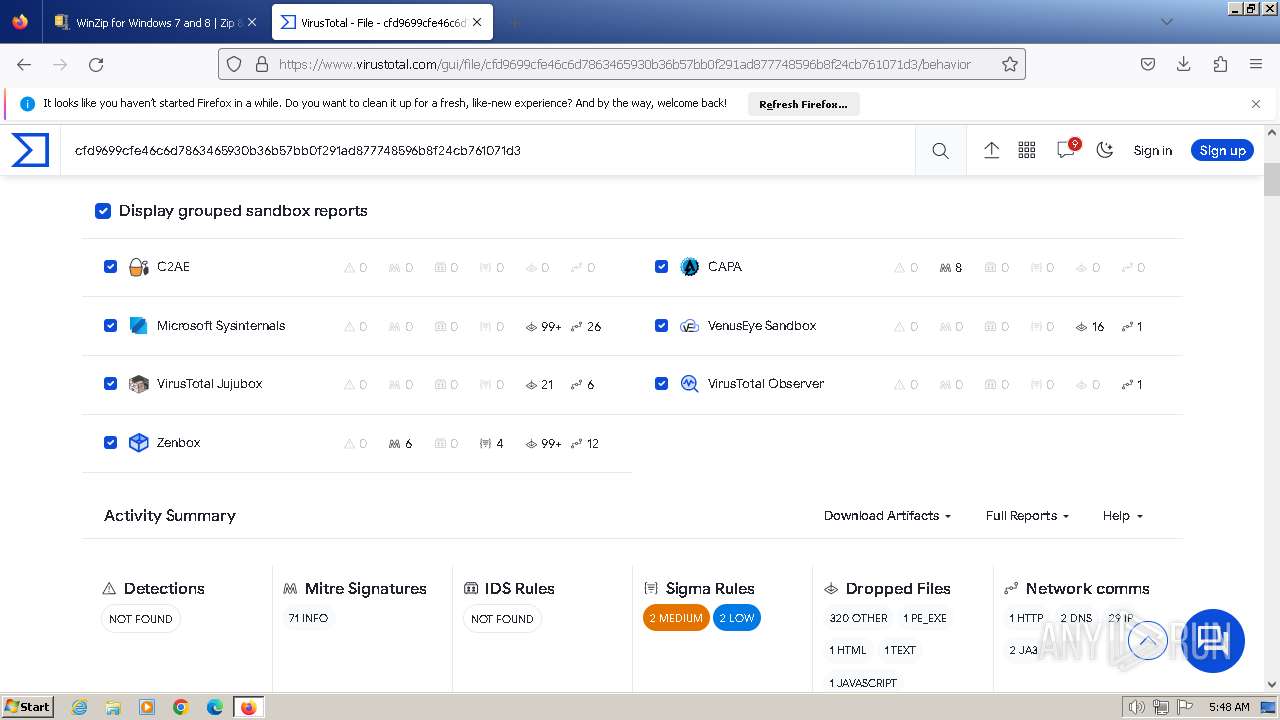Dismiss the Firefox notification bar
The width and height of the screenshot is (1280, 720).
pyautogui.click(x=1256, y=104)
